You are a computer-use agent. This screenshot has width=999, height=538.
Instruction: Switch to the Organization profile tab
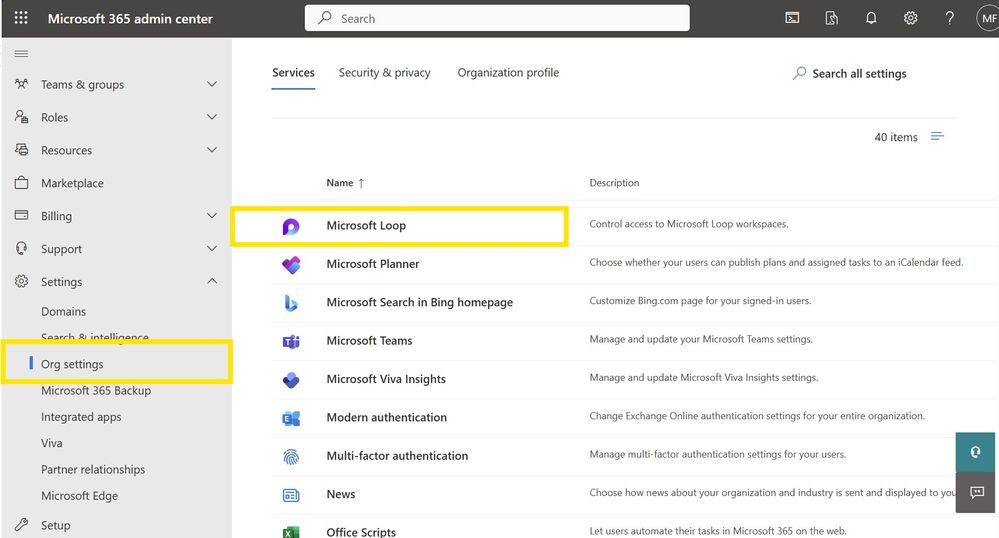[508, 73]
